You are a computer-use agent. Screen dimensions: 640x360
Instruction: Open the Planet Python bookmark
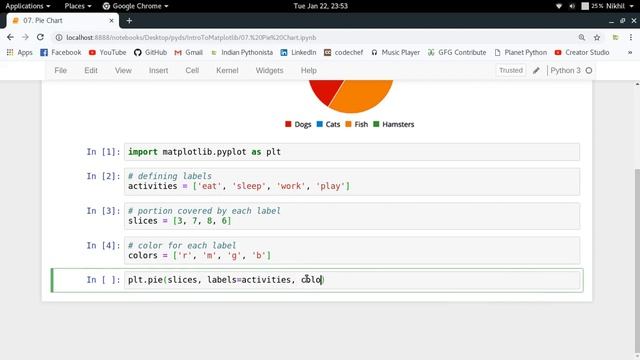[x=520, y=52]
